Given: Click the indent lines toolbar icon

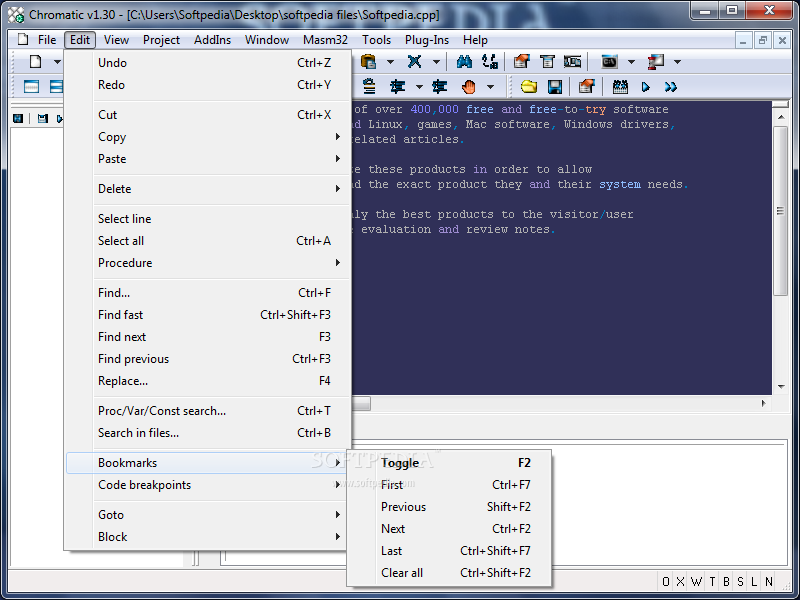Looking at the screenshot, I should [x=397, y=87].
